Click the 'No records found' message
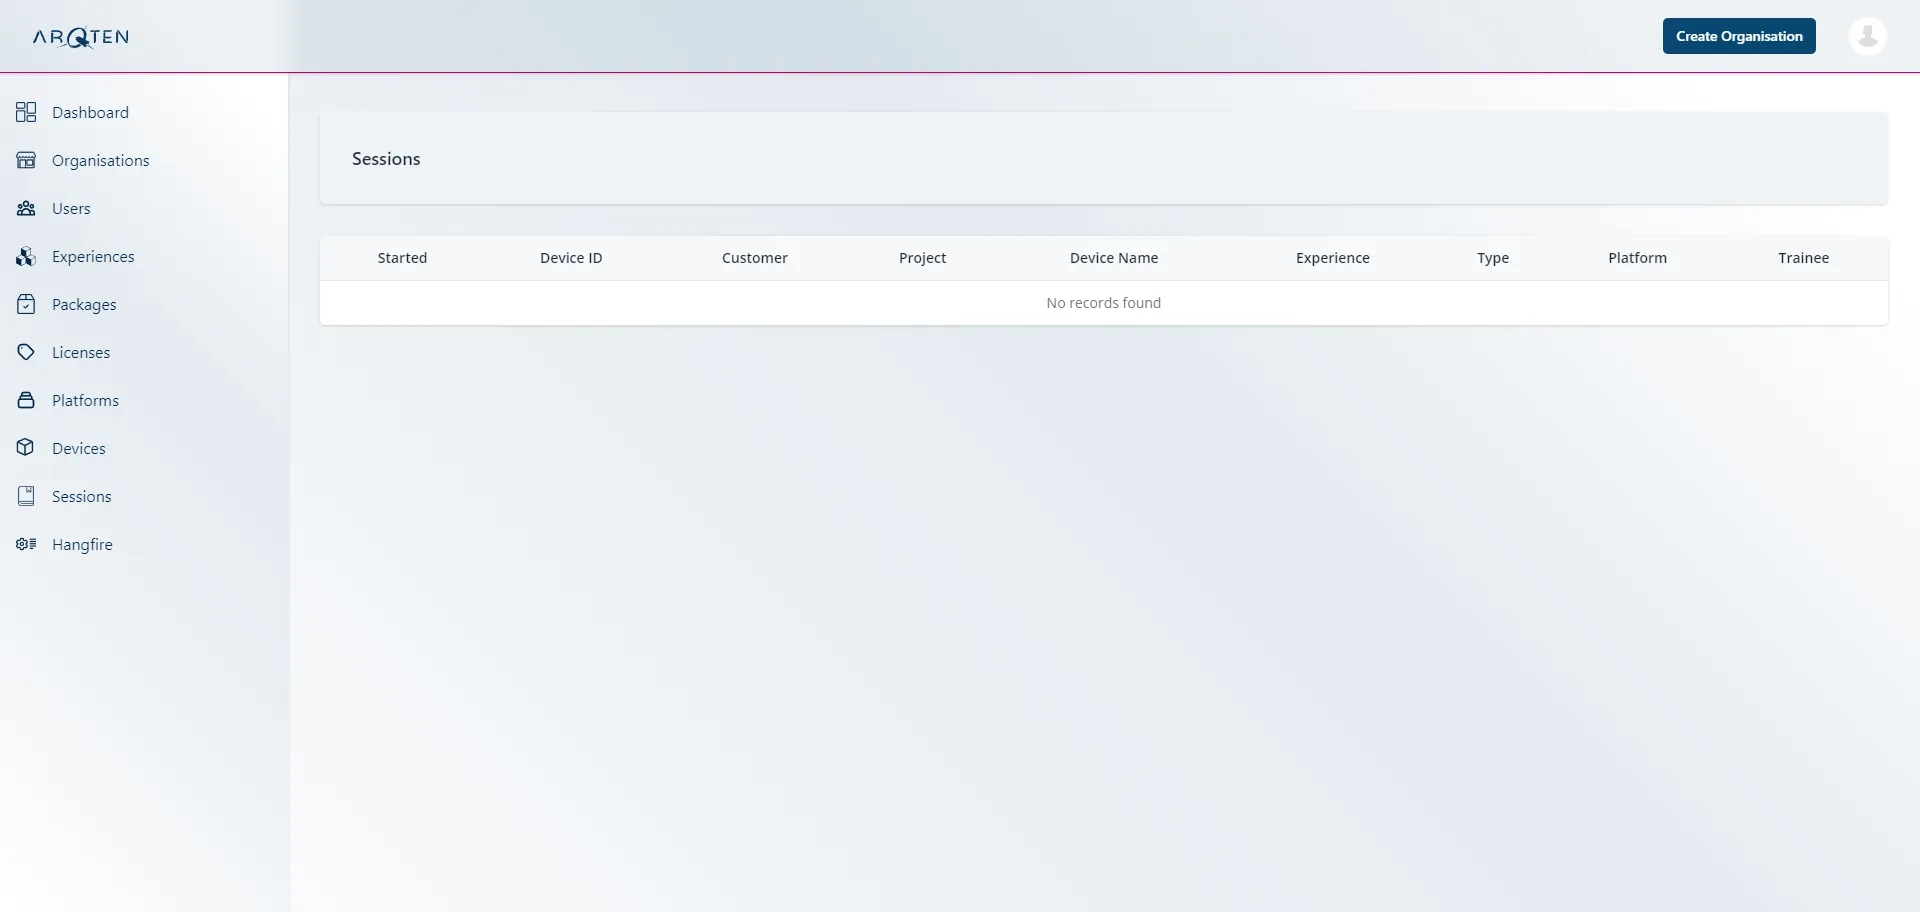The image size is (1920, 912). pos(1104,303)
